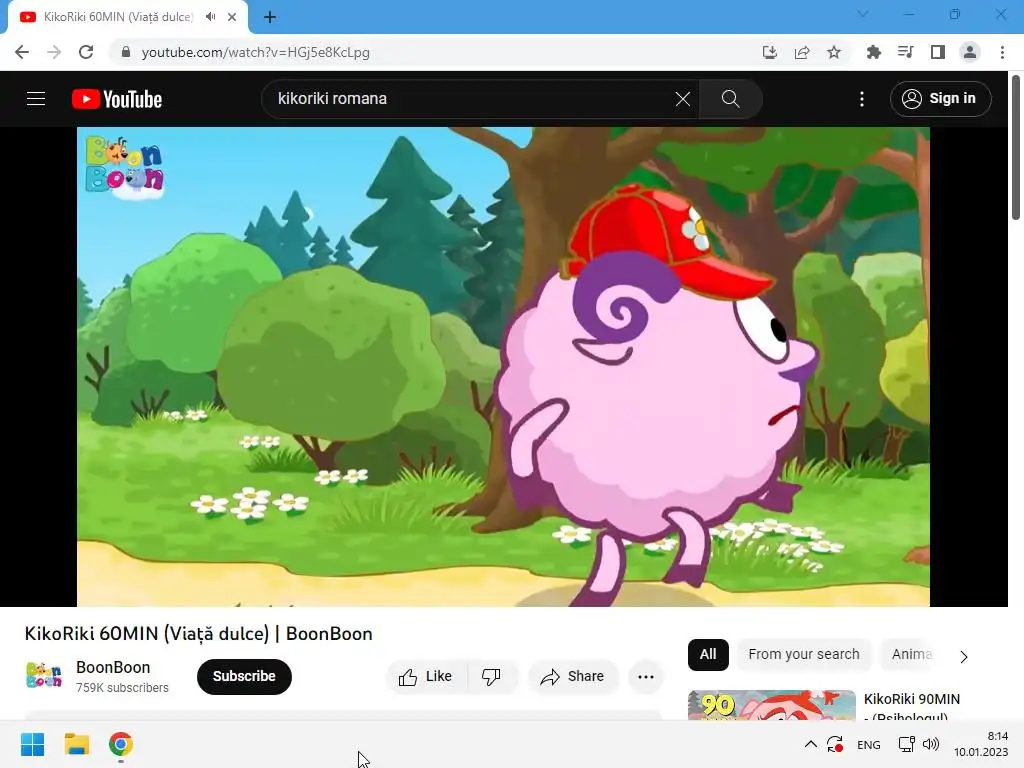
Task: Click the BoonBoon watermark in video
Action: pyautogui.click(x=124, y=167)
